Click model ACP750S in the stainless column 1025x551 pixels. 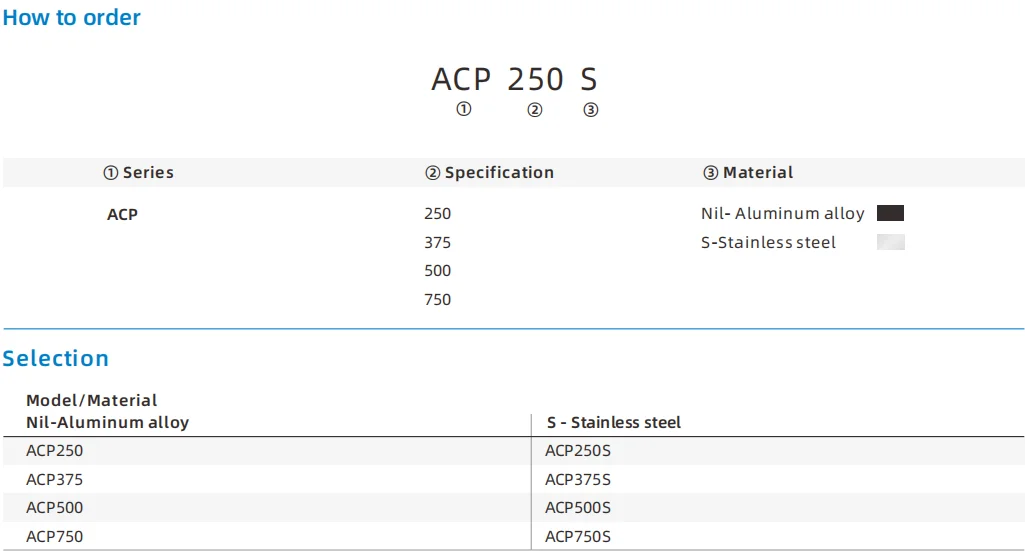click(x=578, y=537)
